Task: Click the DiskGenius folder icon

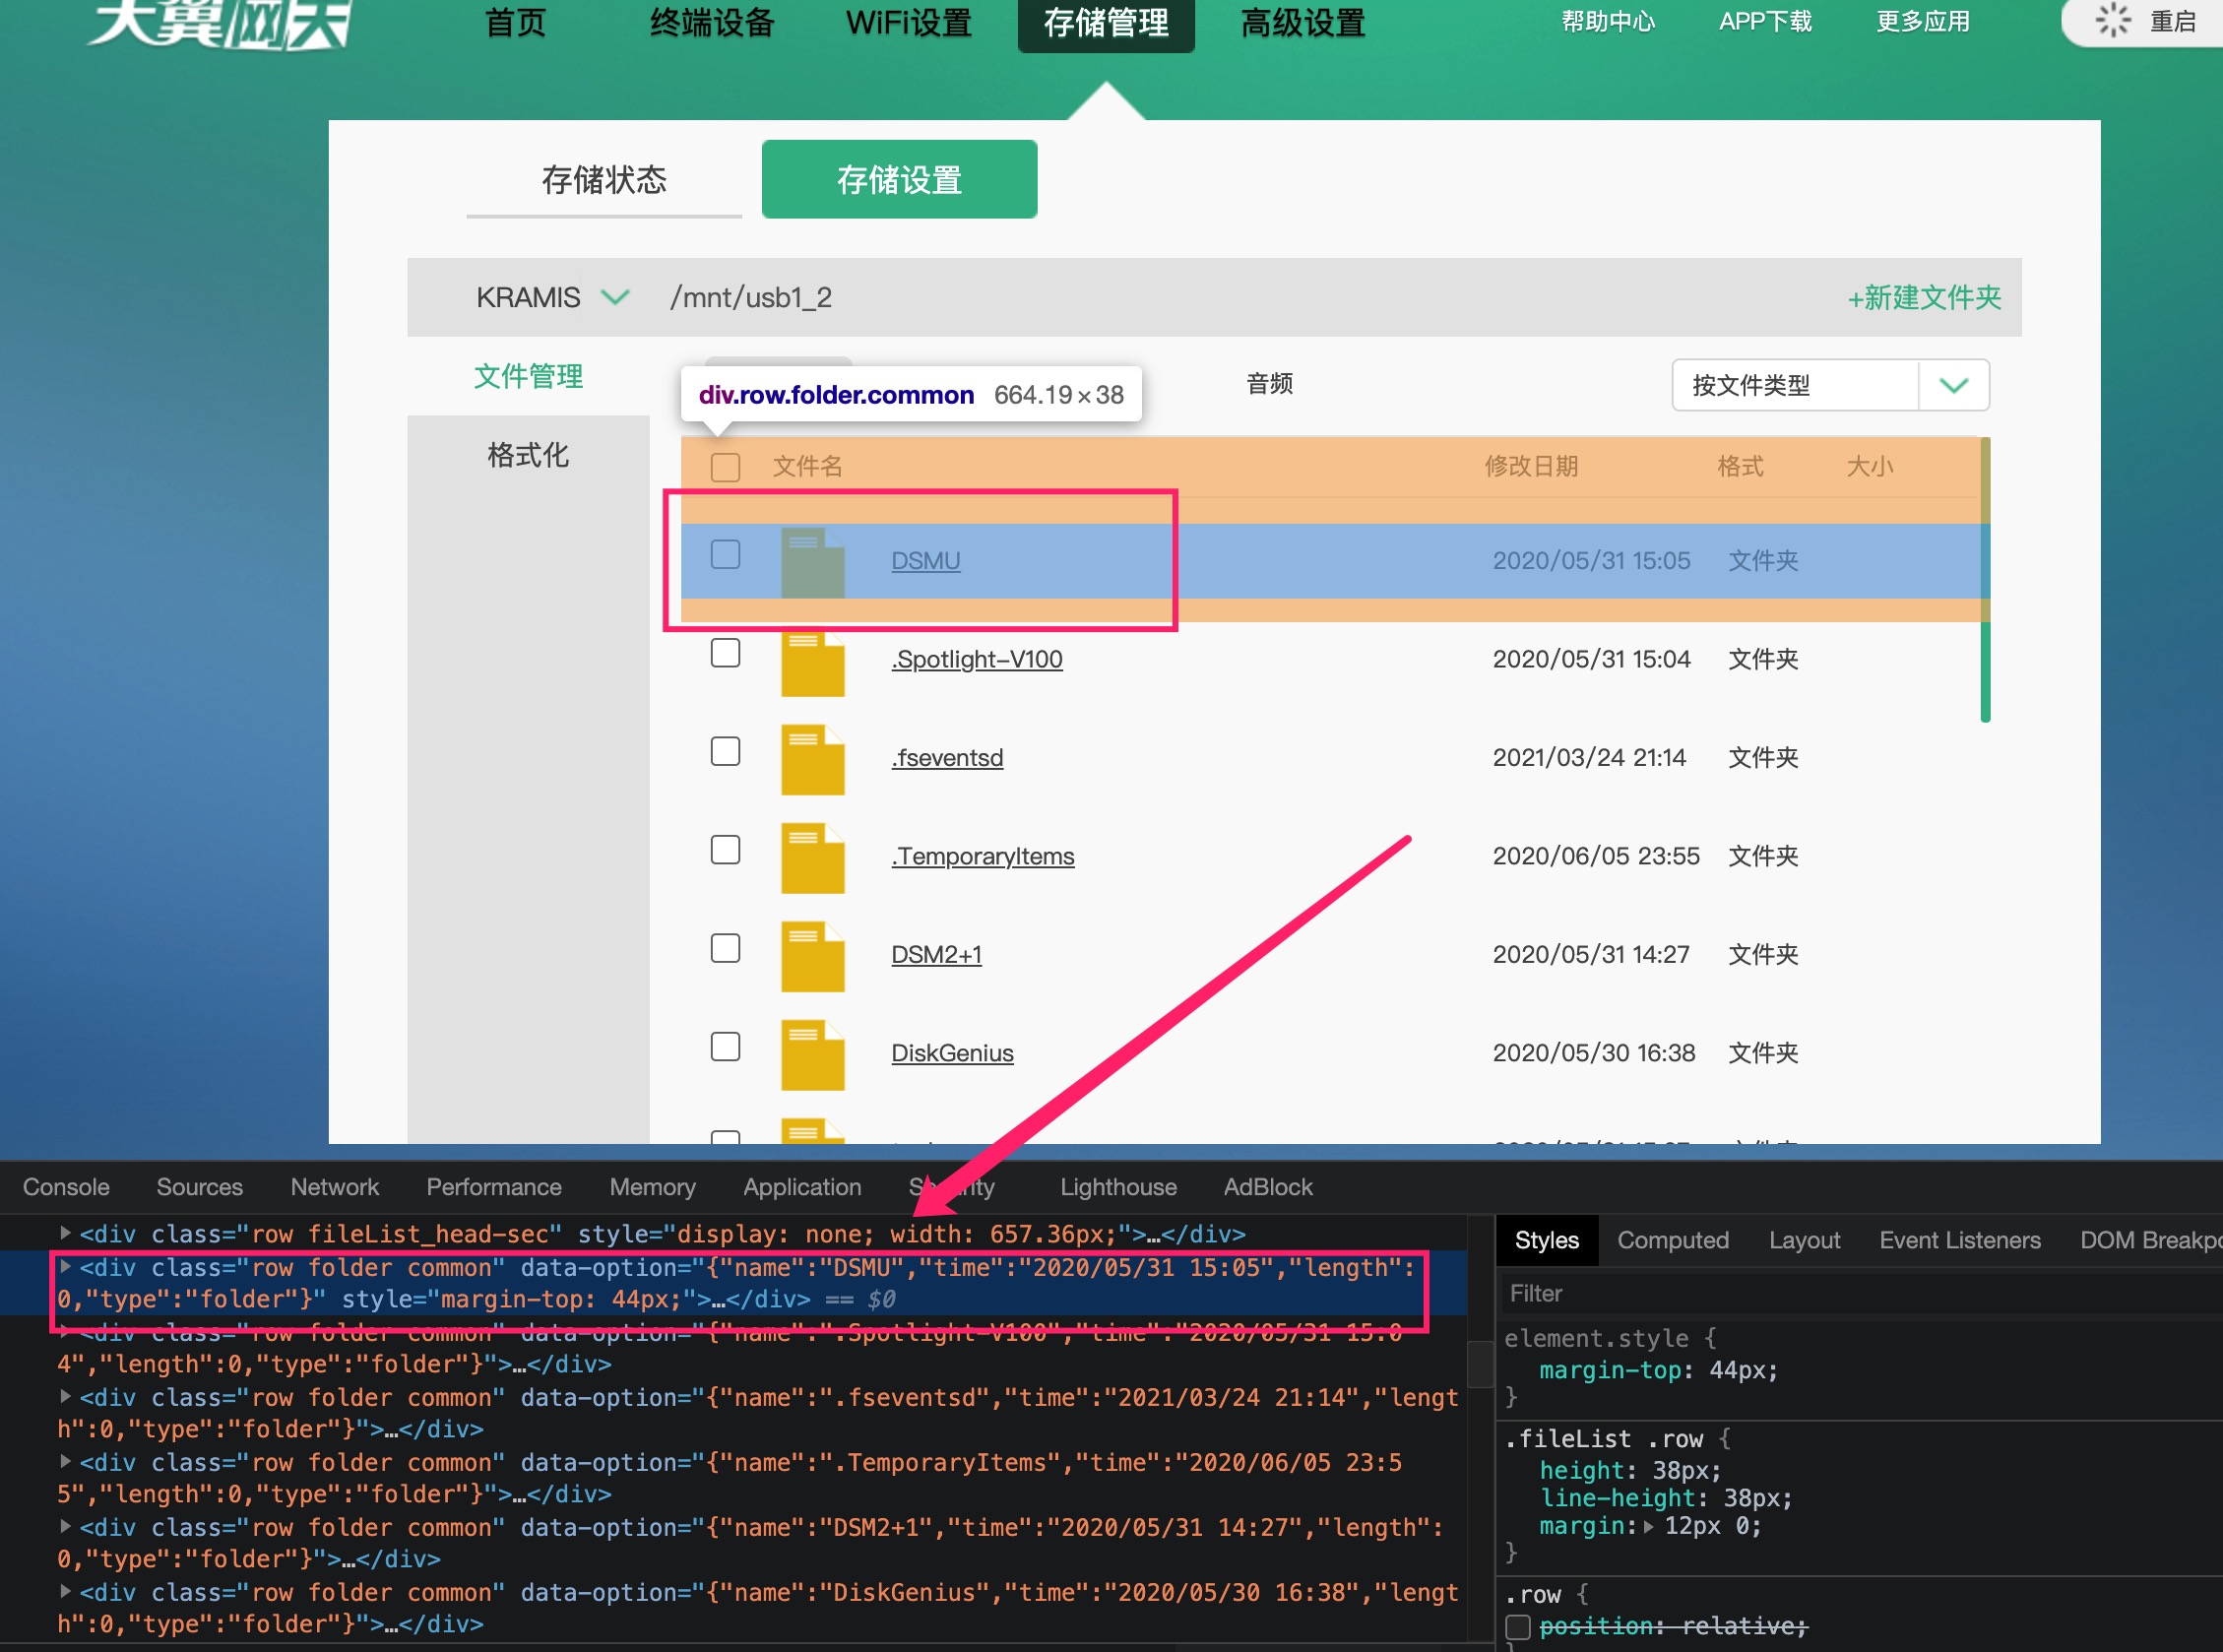Action: click(812, 1055)
